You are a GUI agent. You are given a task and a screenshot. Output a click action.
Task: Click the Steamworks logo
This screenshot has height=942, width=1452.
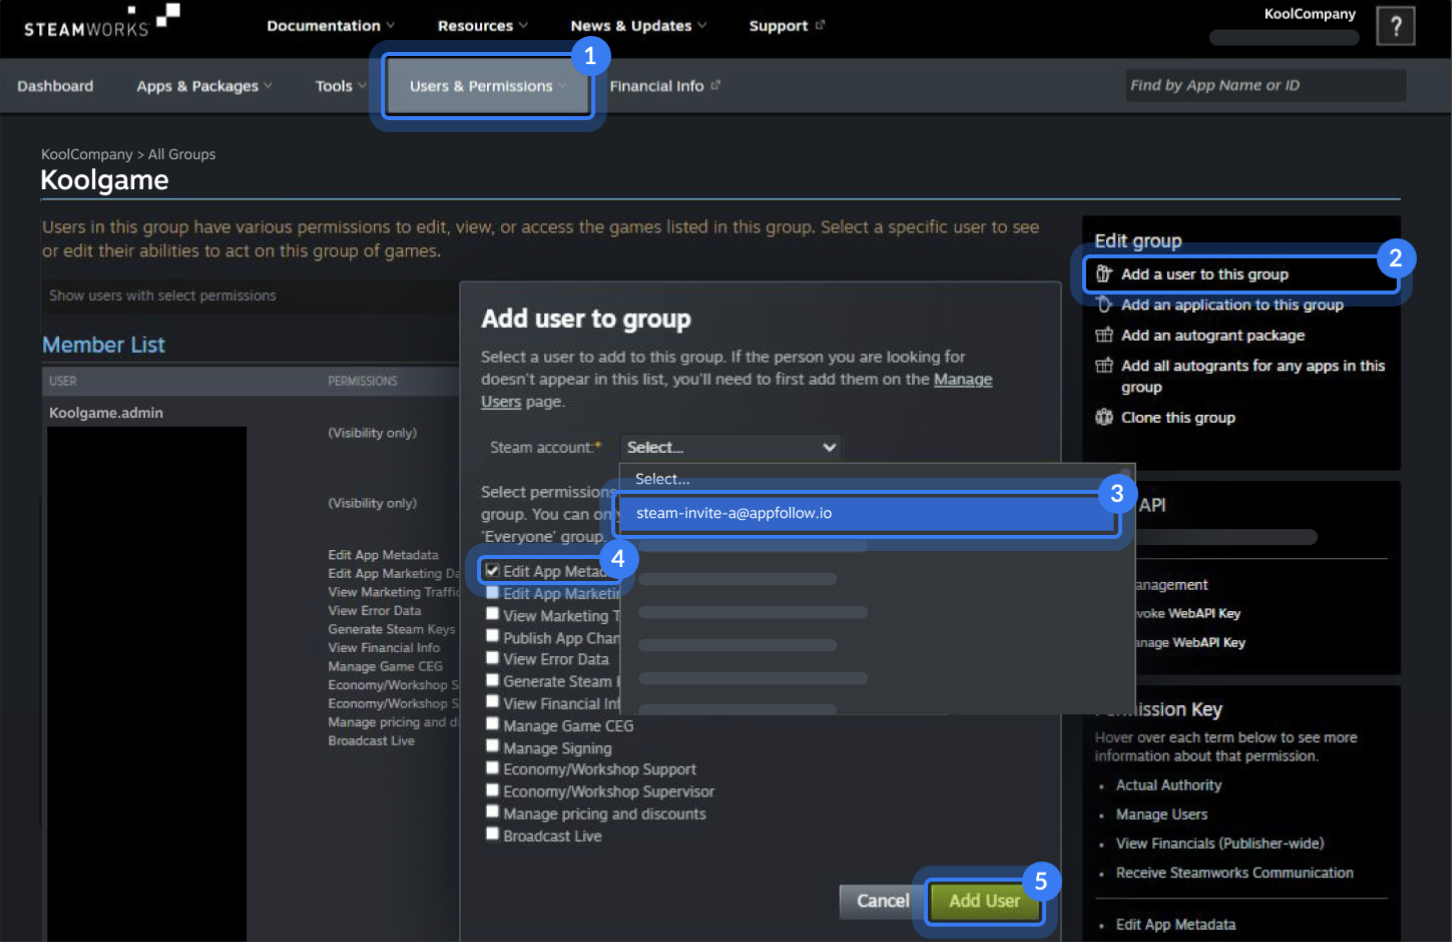[x=101, y=21]
